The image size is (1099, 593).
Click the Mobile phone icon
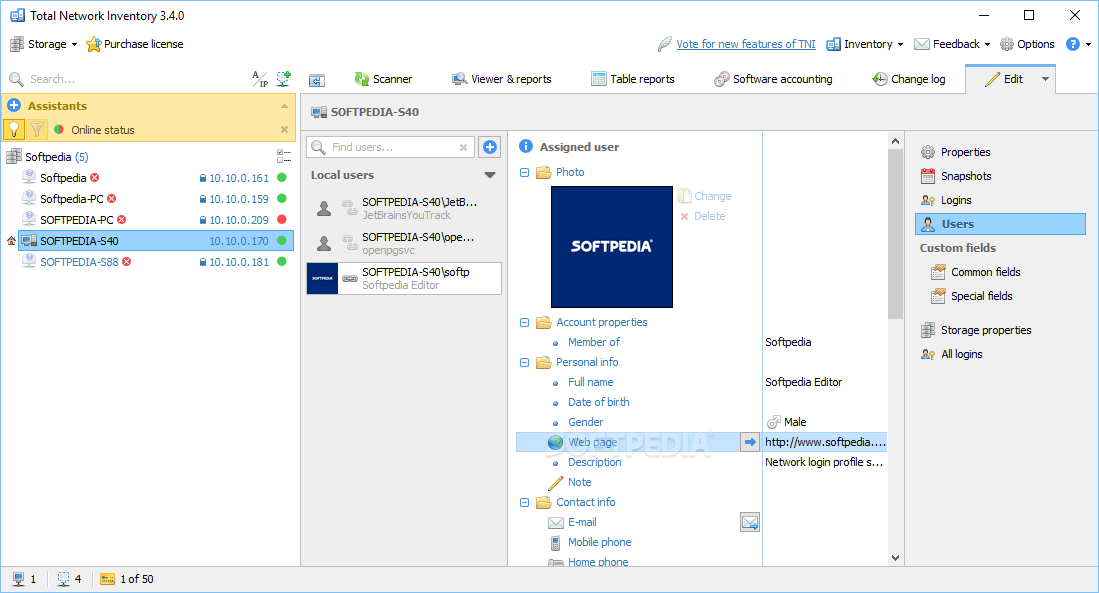[555, 543]
